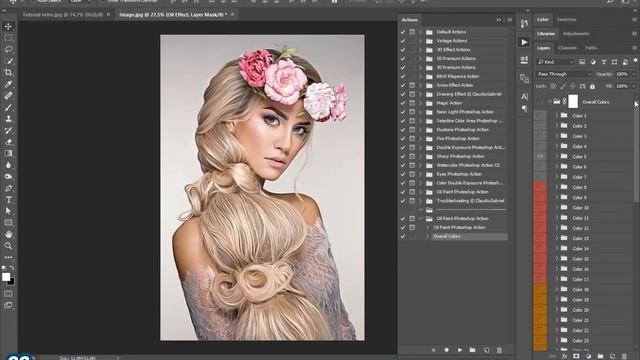
Task: Select the Clone Stamp tool
Action: point(8,119)
